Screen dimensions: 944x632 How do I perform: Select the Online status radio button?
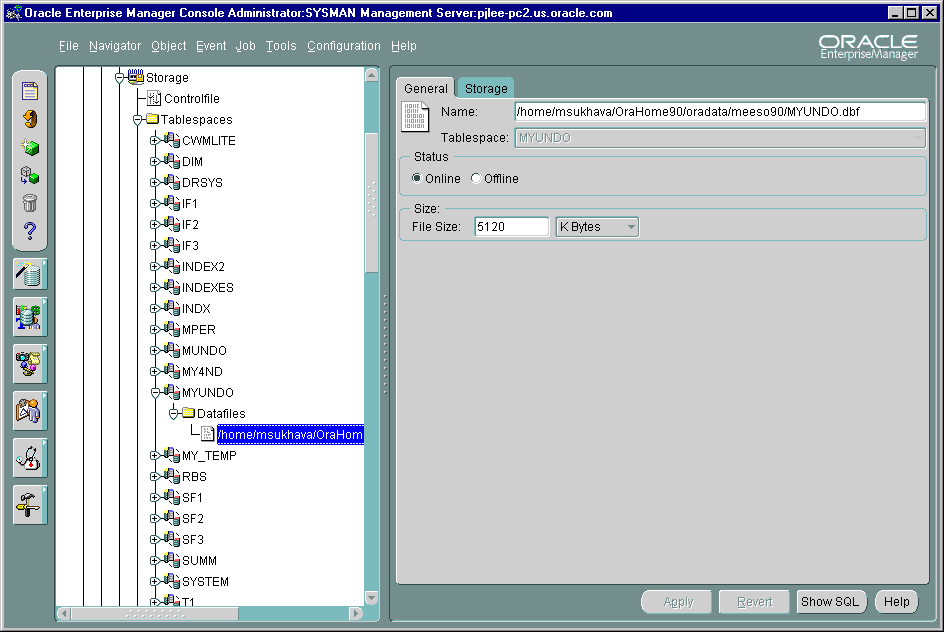pos(417,178)
